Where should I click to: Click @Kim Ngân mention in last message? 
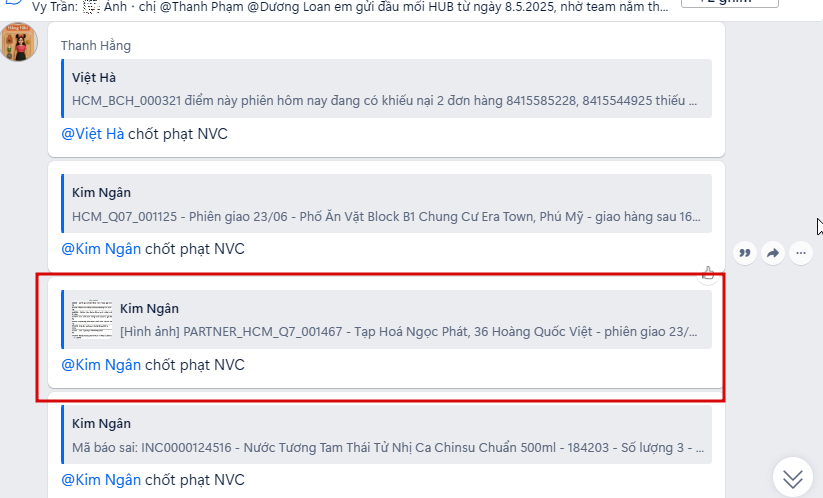[x=101, y=480]
